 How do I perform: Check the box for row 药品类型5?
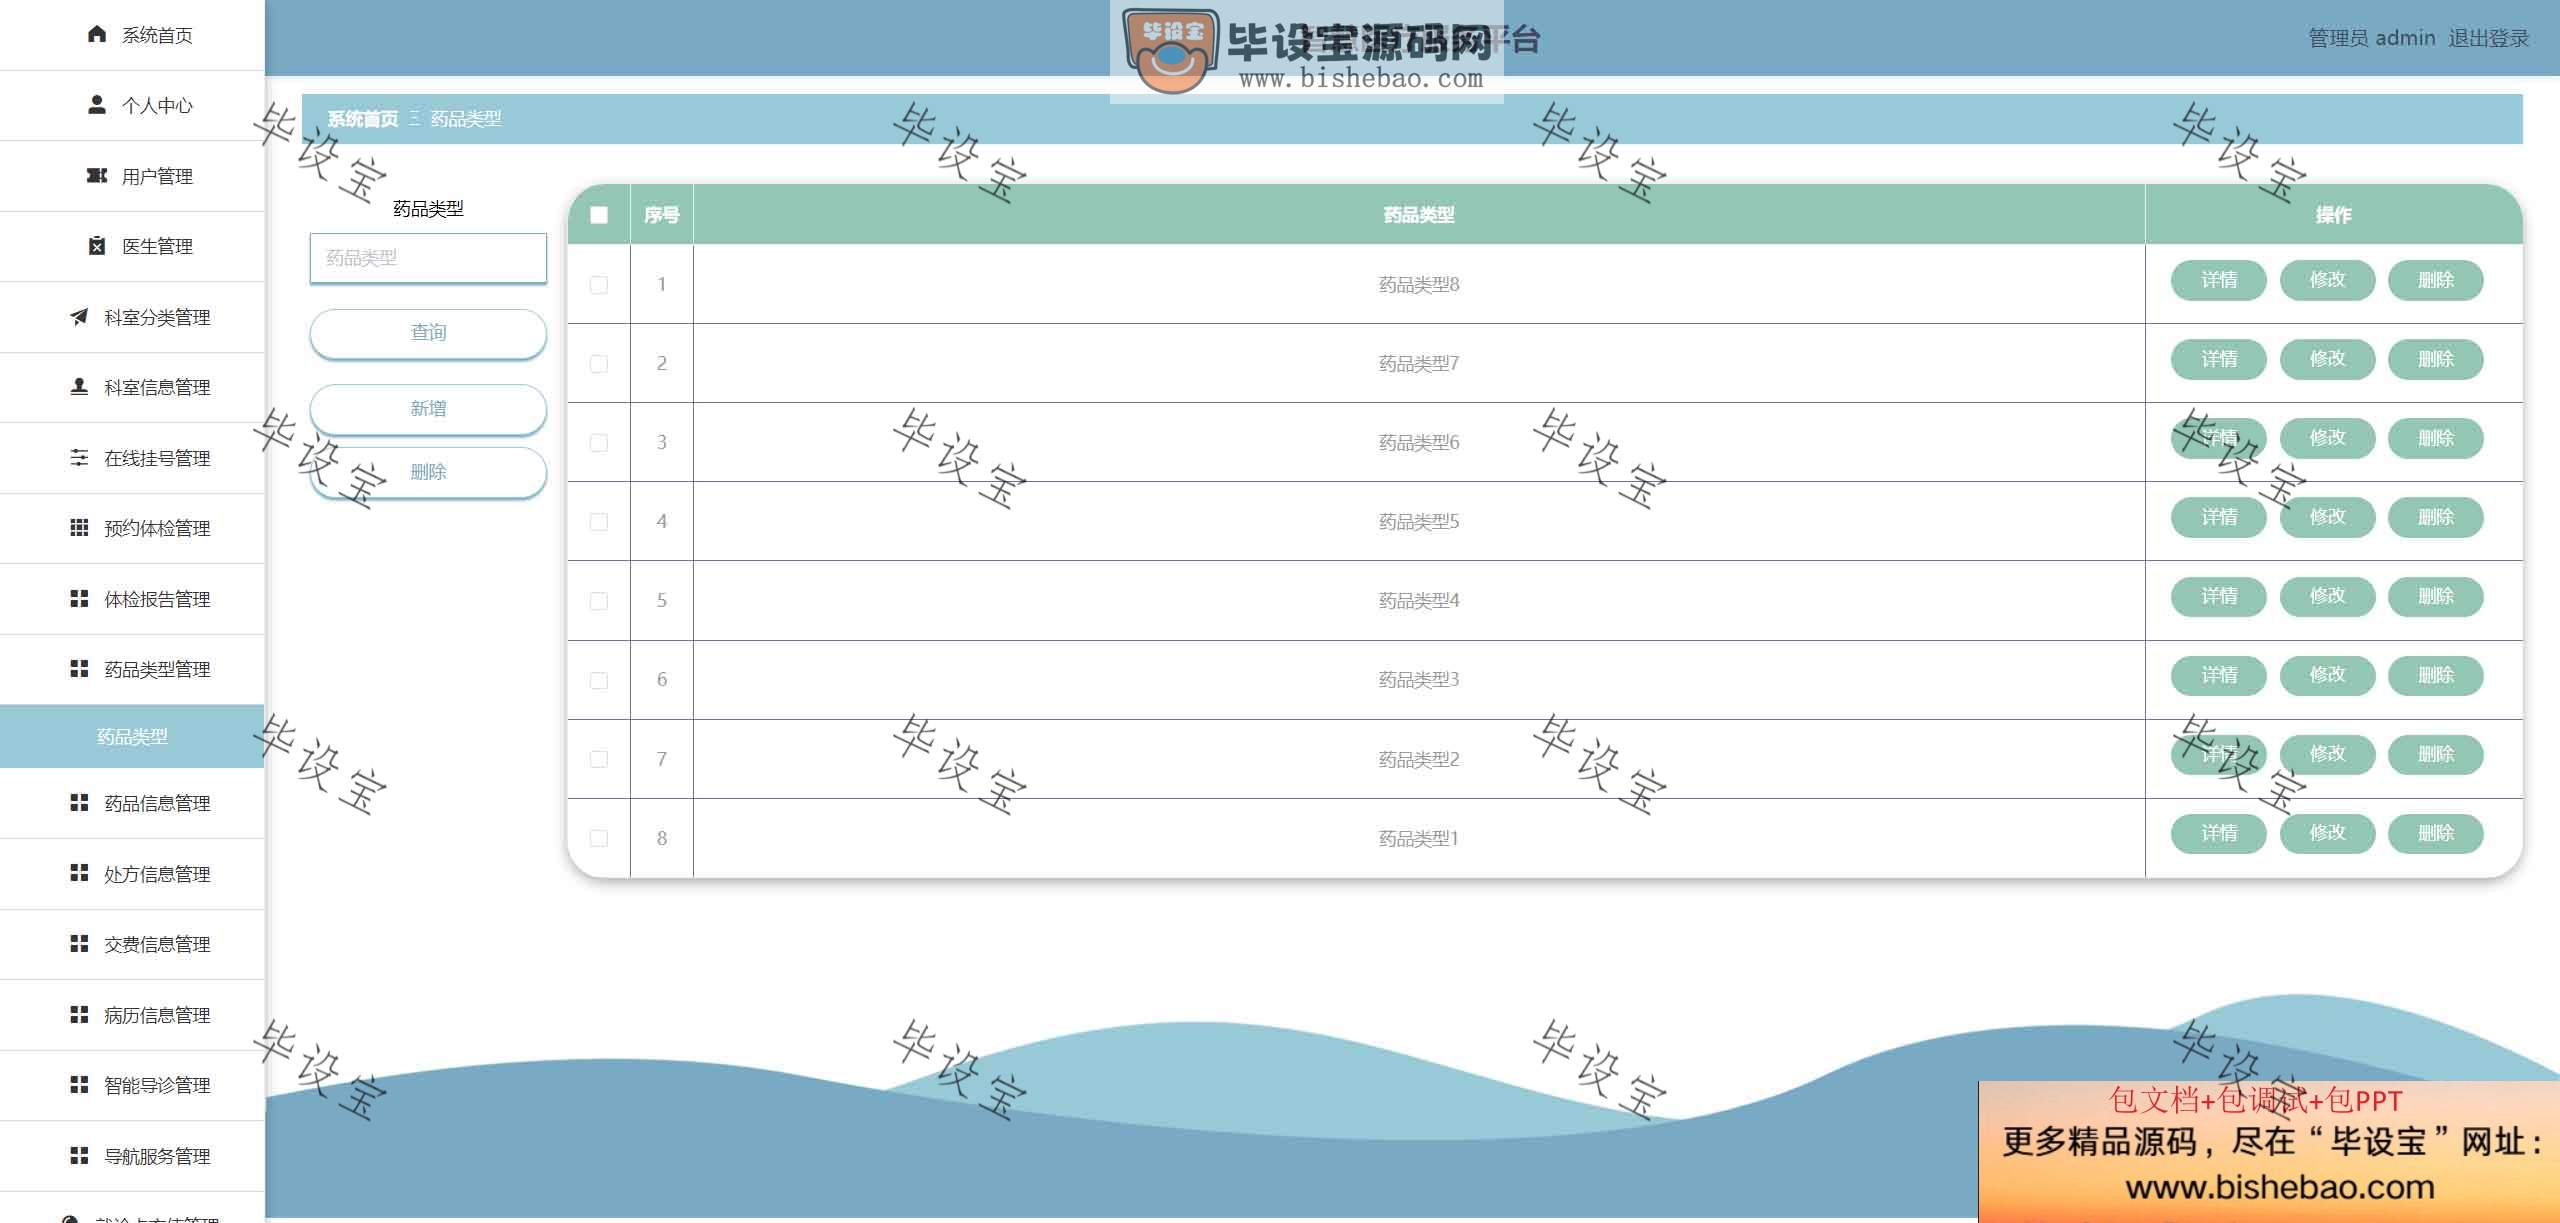click(599, 521)
